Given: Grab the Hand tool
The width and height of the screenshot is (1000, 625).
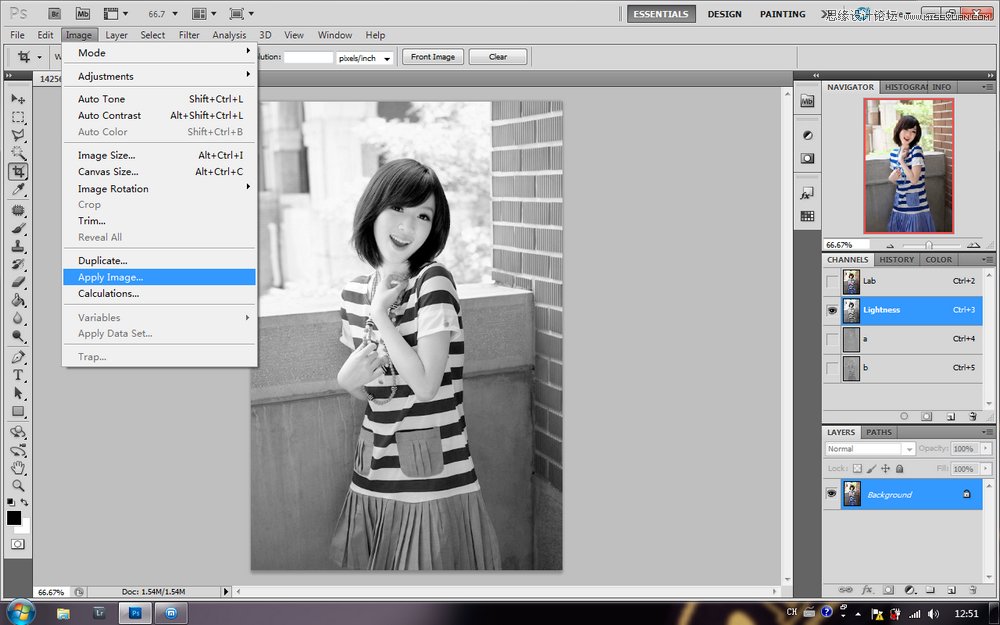Looking at the screenshot, I should 18,465.
